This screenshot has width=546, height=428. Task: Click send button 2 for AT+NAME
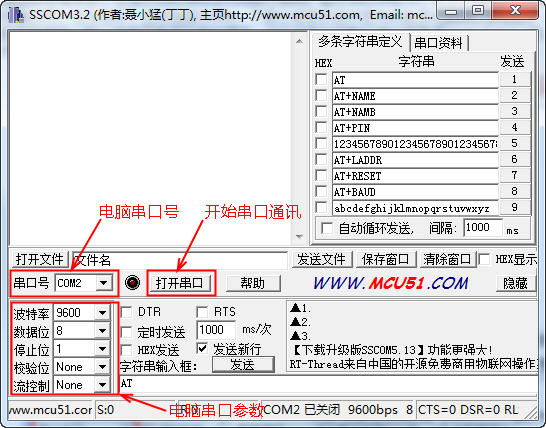coord(515,95)
